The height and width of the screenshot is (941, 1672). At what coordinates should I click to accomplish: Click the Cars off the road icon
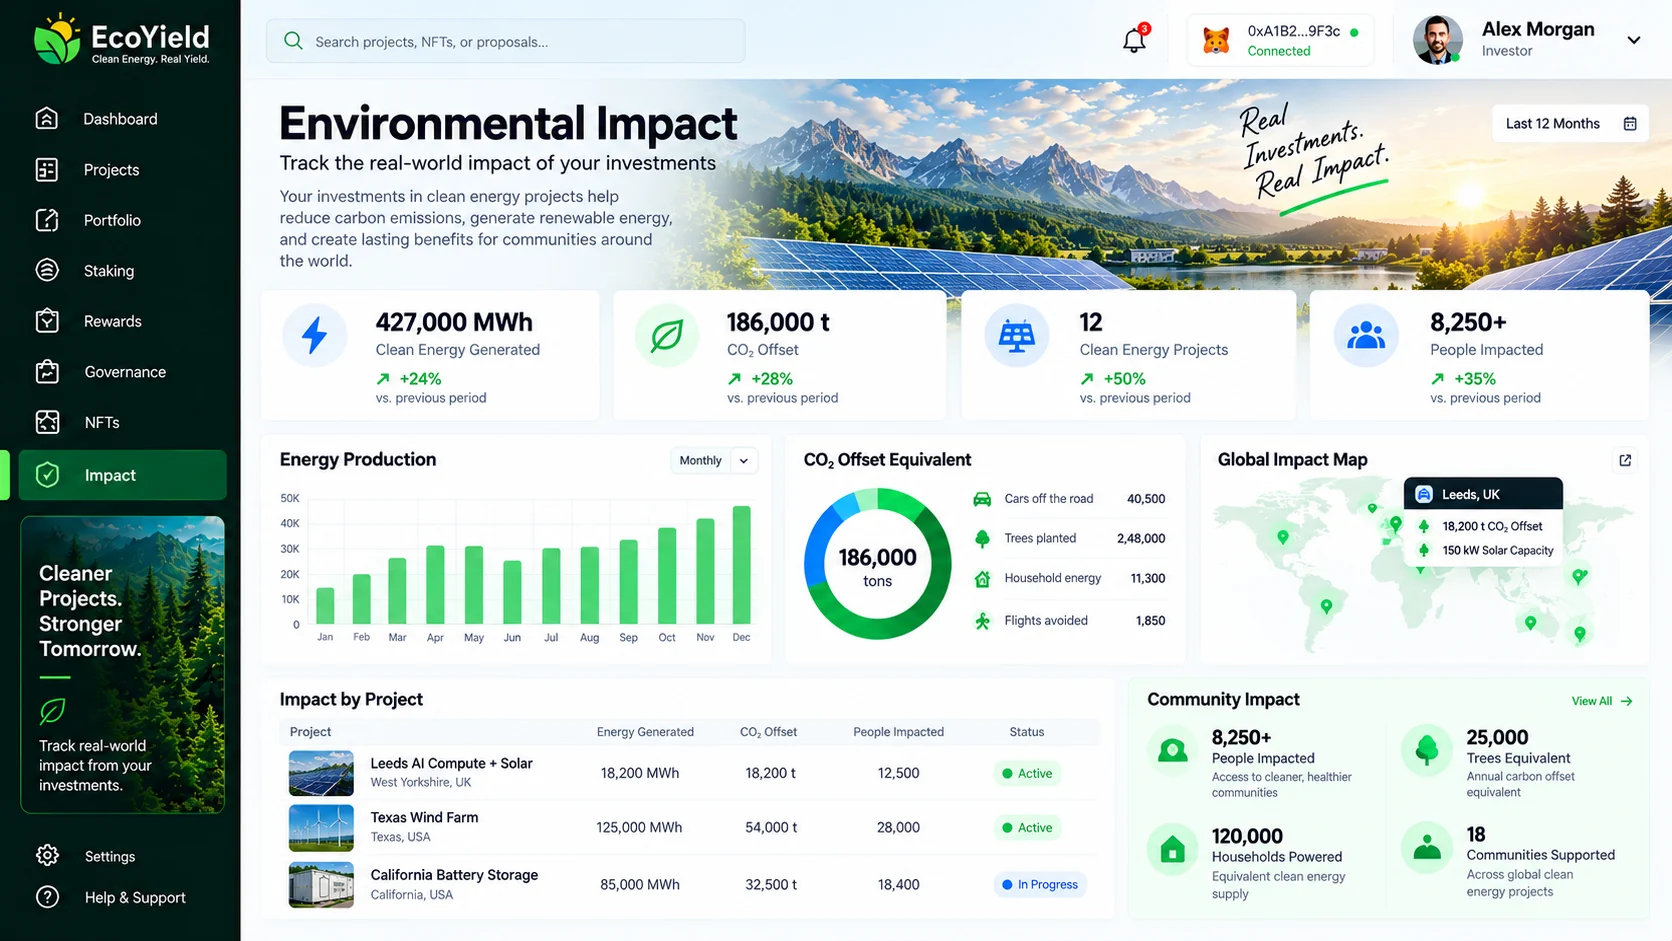click(x=982, y=499)
